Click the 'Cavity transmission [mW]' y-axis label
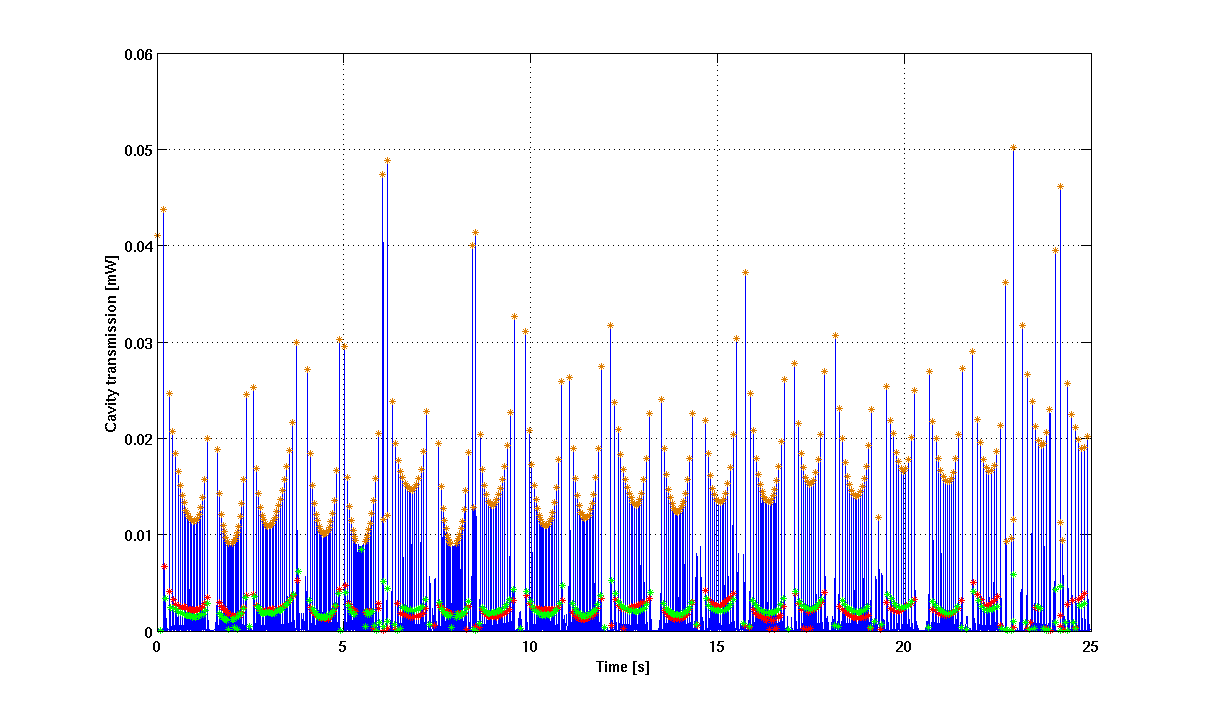The height and width of the screenshot is (709, 1206). (112, 343)
